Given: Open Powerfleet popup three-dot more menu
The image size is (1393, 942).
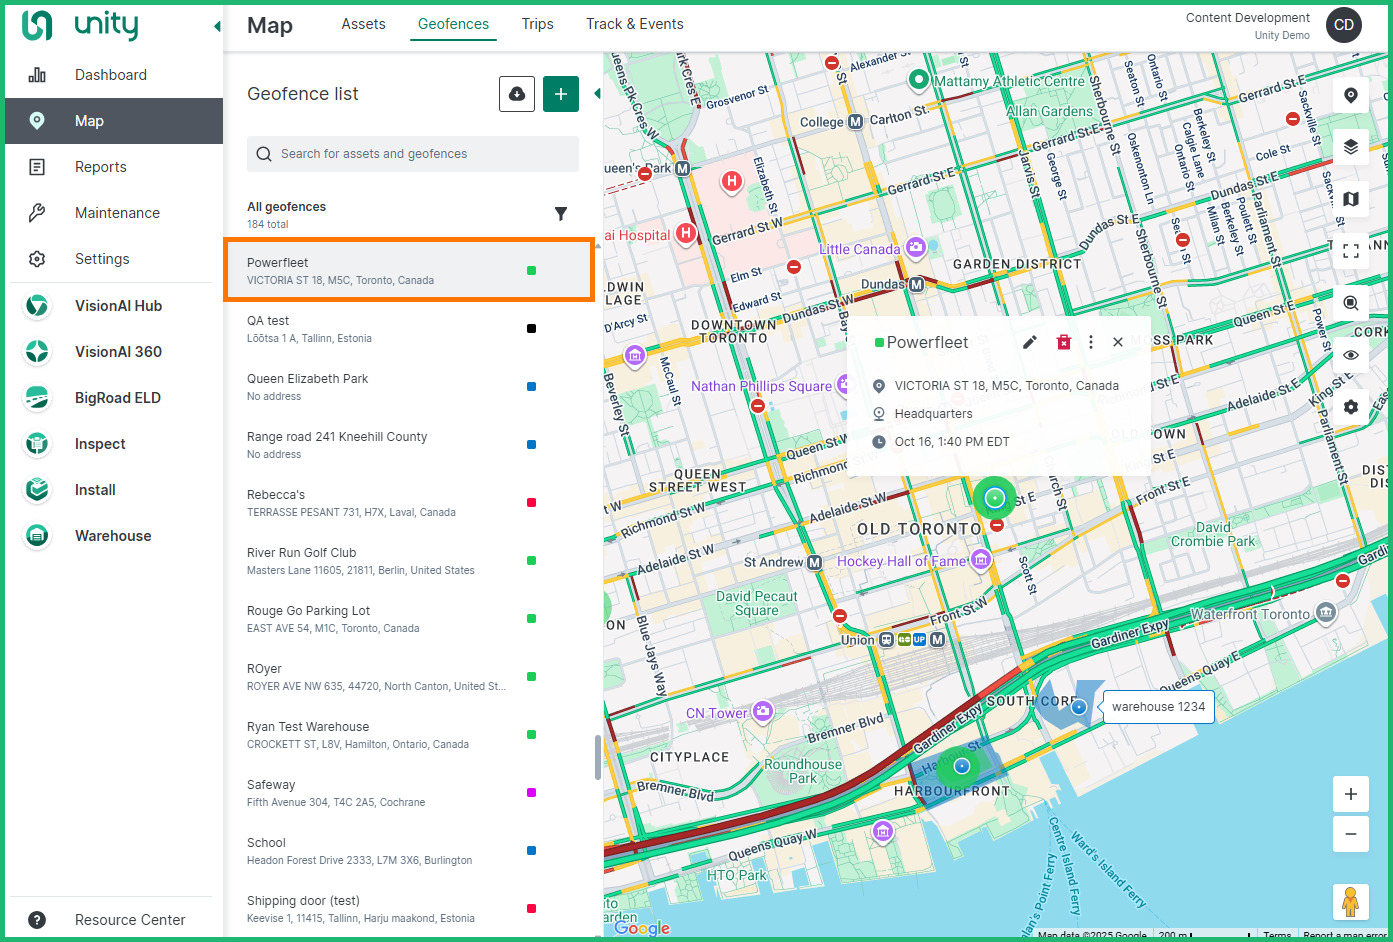Looking at the screenshot, I should pyautogui.click(x=1091, y=342).
